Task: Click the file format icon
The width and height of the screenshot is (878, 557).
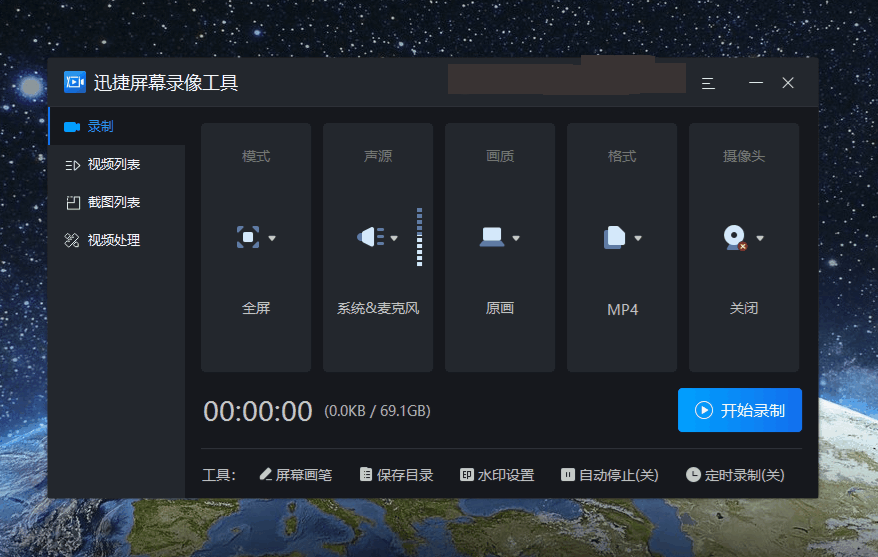Action: tap(614, 237)
